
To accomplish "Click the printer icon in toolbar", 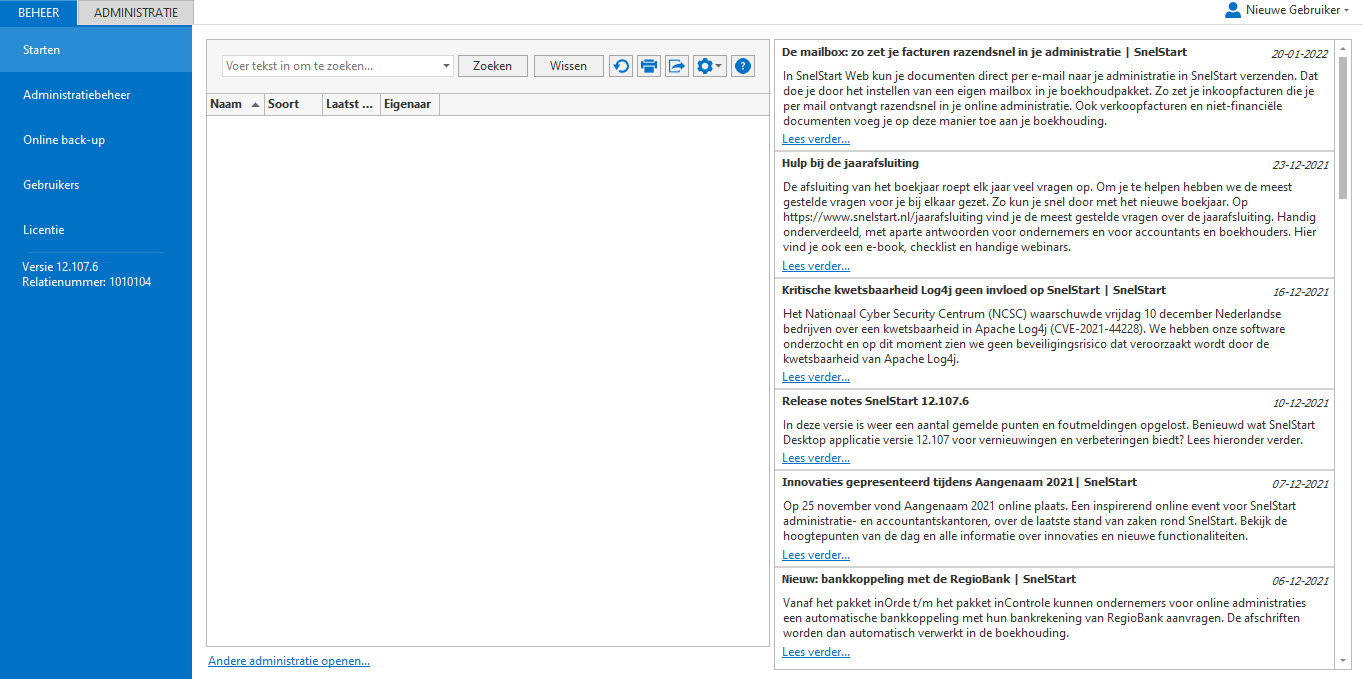I will 649,66.
